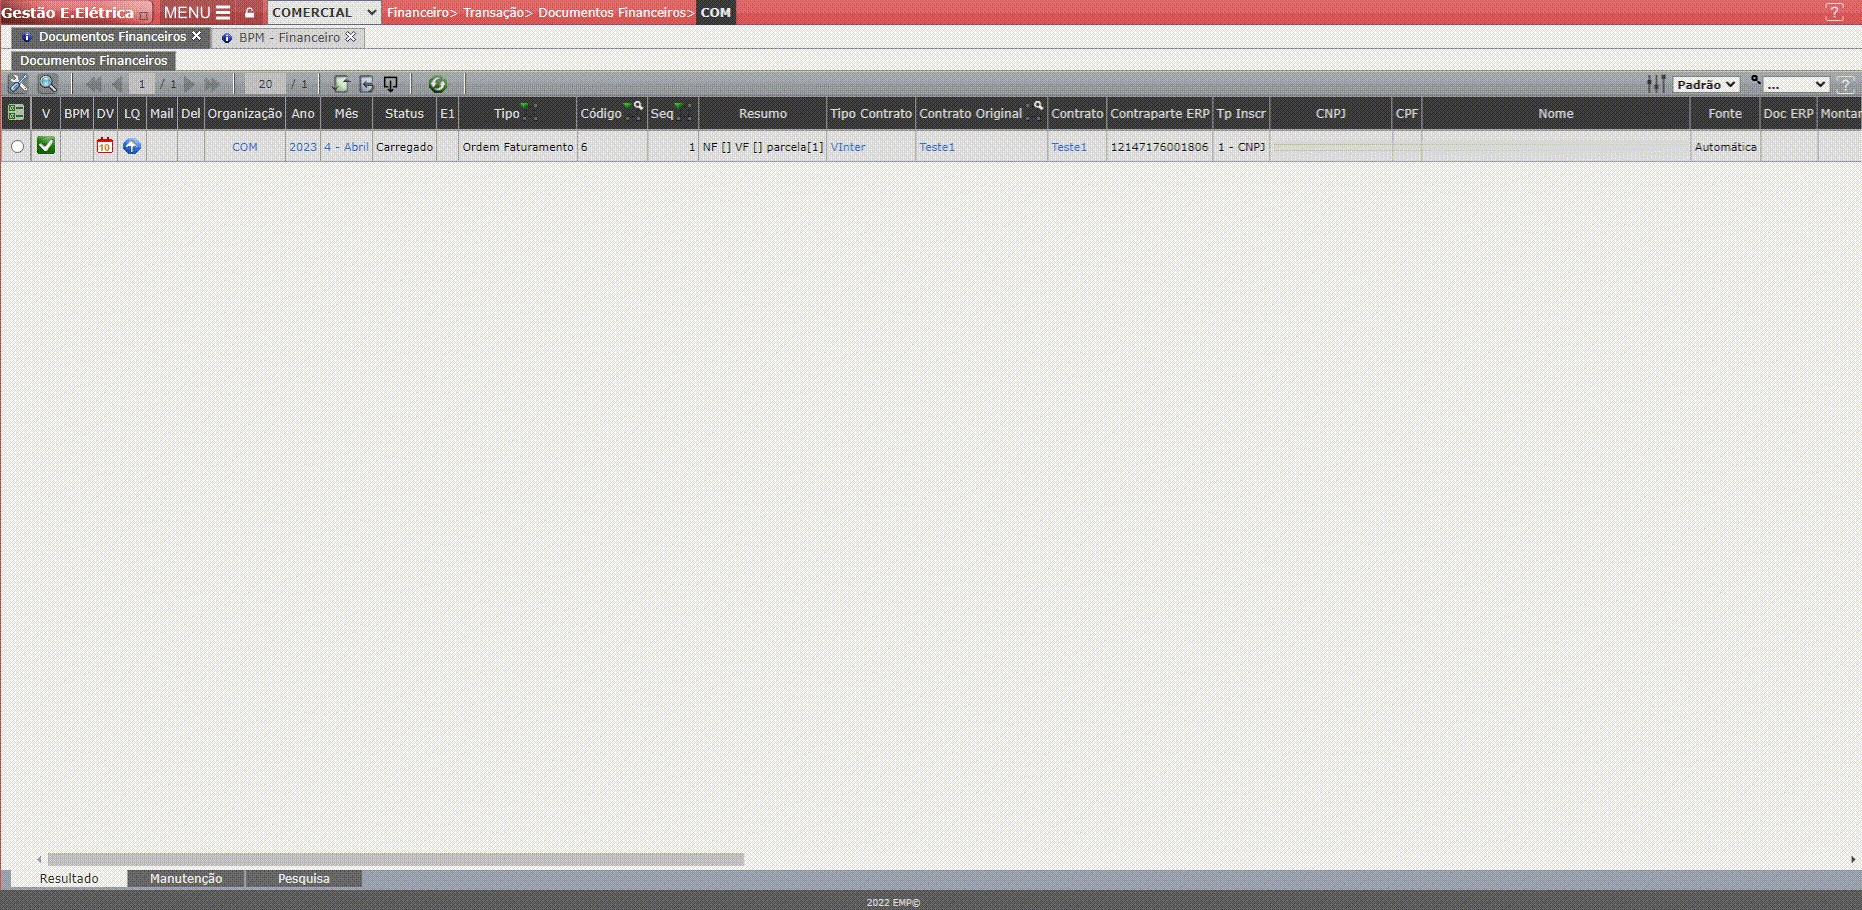Click the horizontal scrollbar at the bottom
The image size is (1862, 910).
tap(396, 859)
